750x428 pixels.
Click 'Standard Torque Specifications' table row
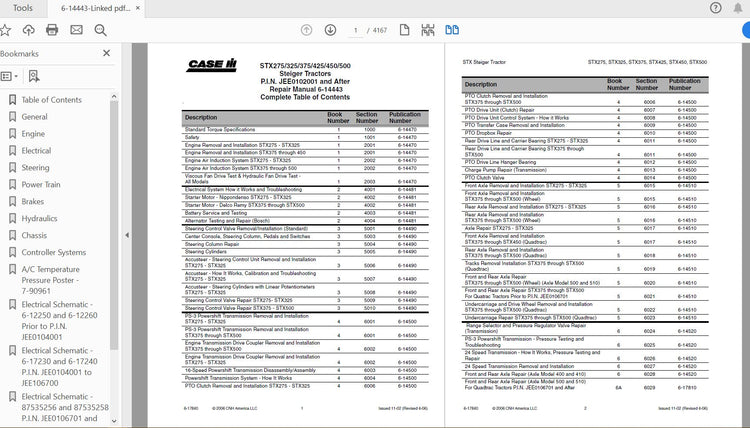click(x=305, y=130)
